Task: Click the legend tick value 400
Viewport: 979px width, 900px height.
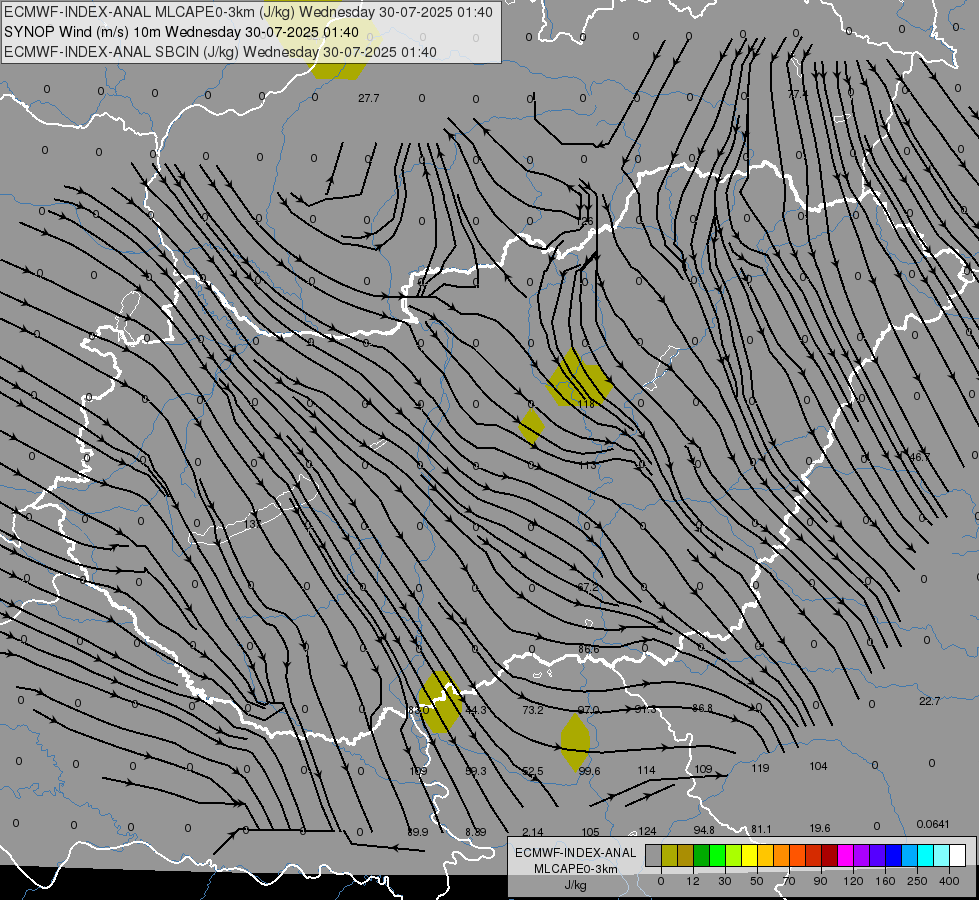Action: [x=949, y=881]
